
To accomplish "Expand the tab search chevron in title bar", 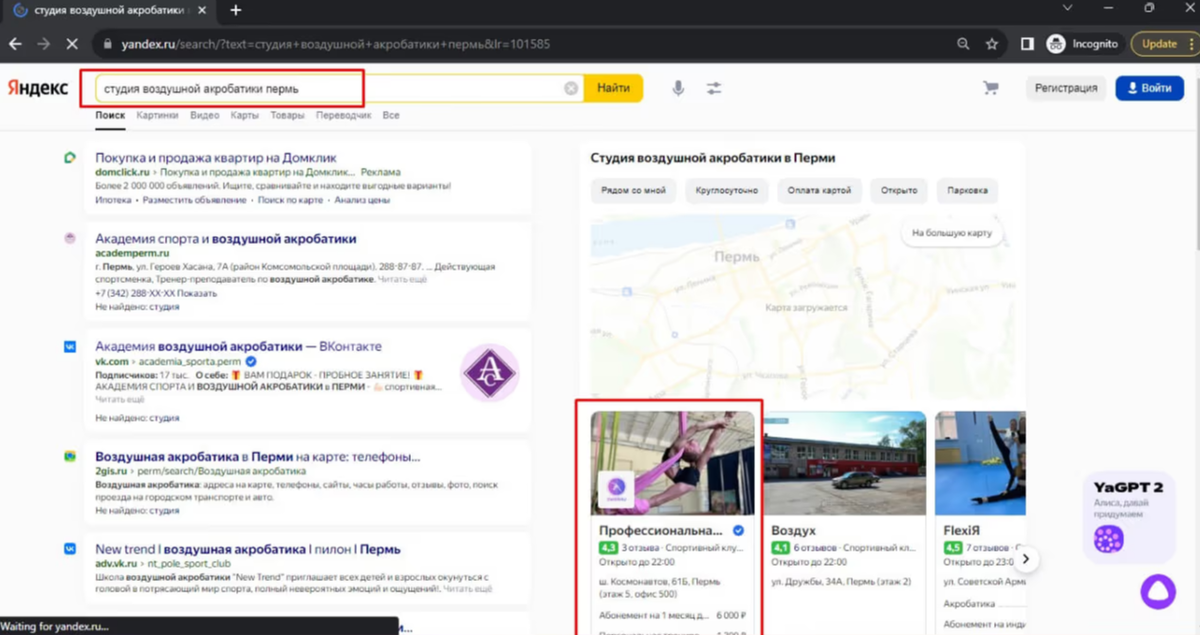I will coord(1067,9).
